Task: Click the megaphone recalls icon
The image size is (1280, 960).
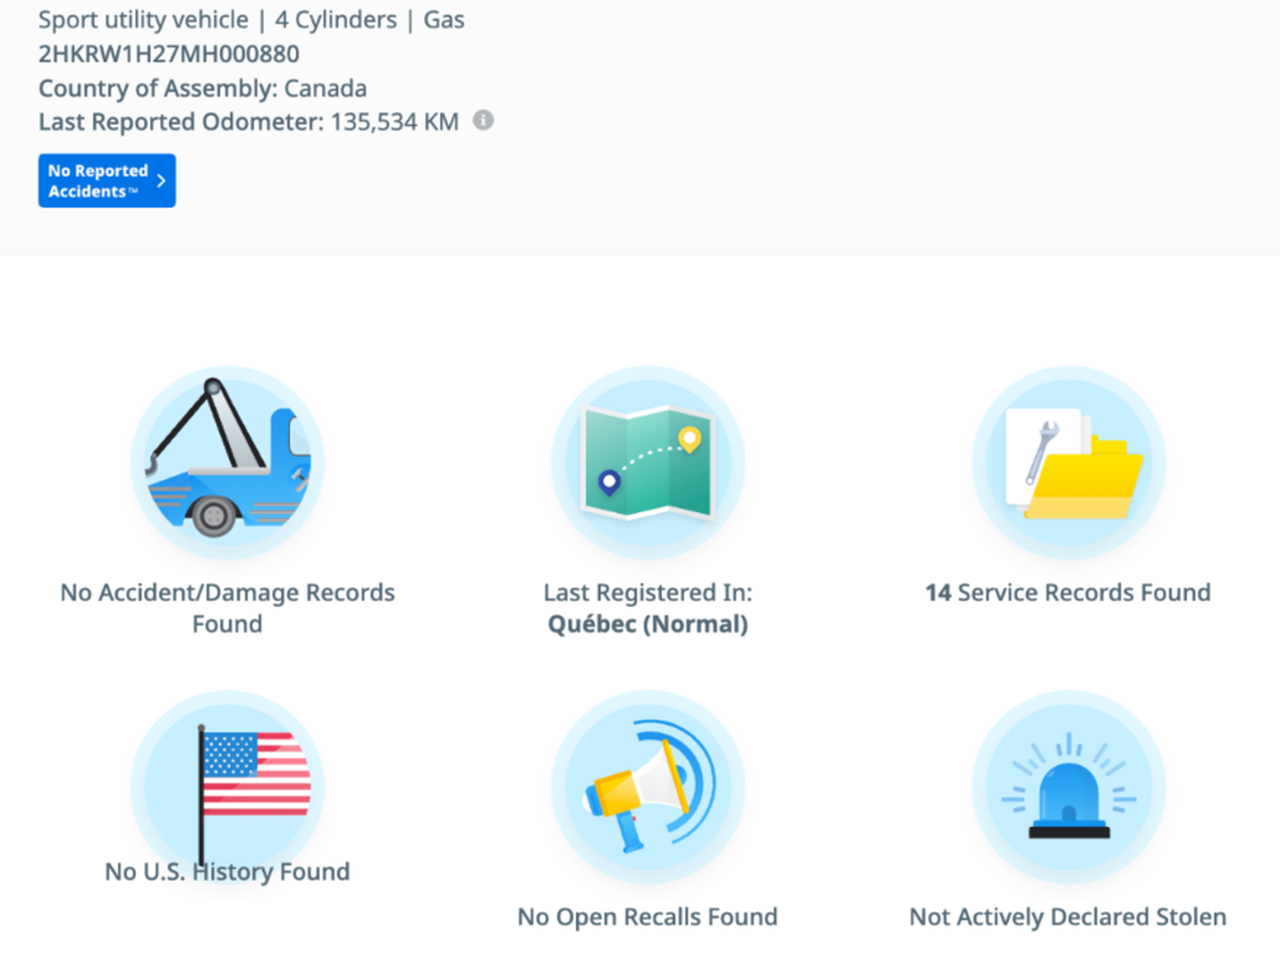Action: click(x=648, y=787)
